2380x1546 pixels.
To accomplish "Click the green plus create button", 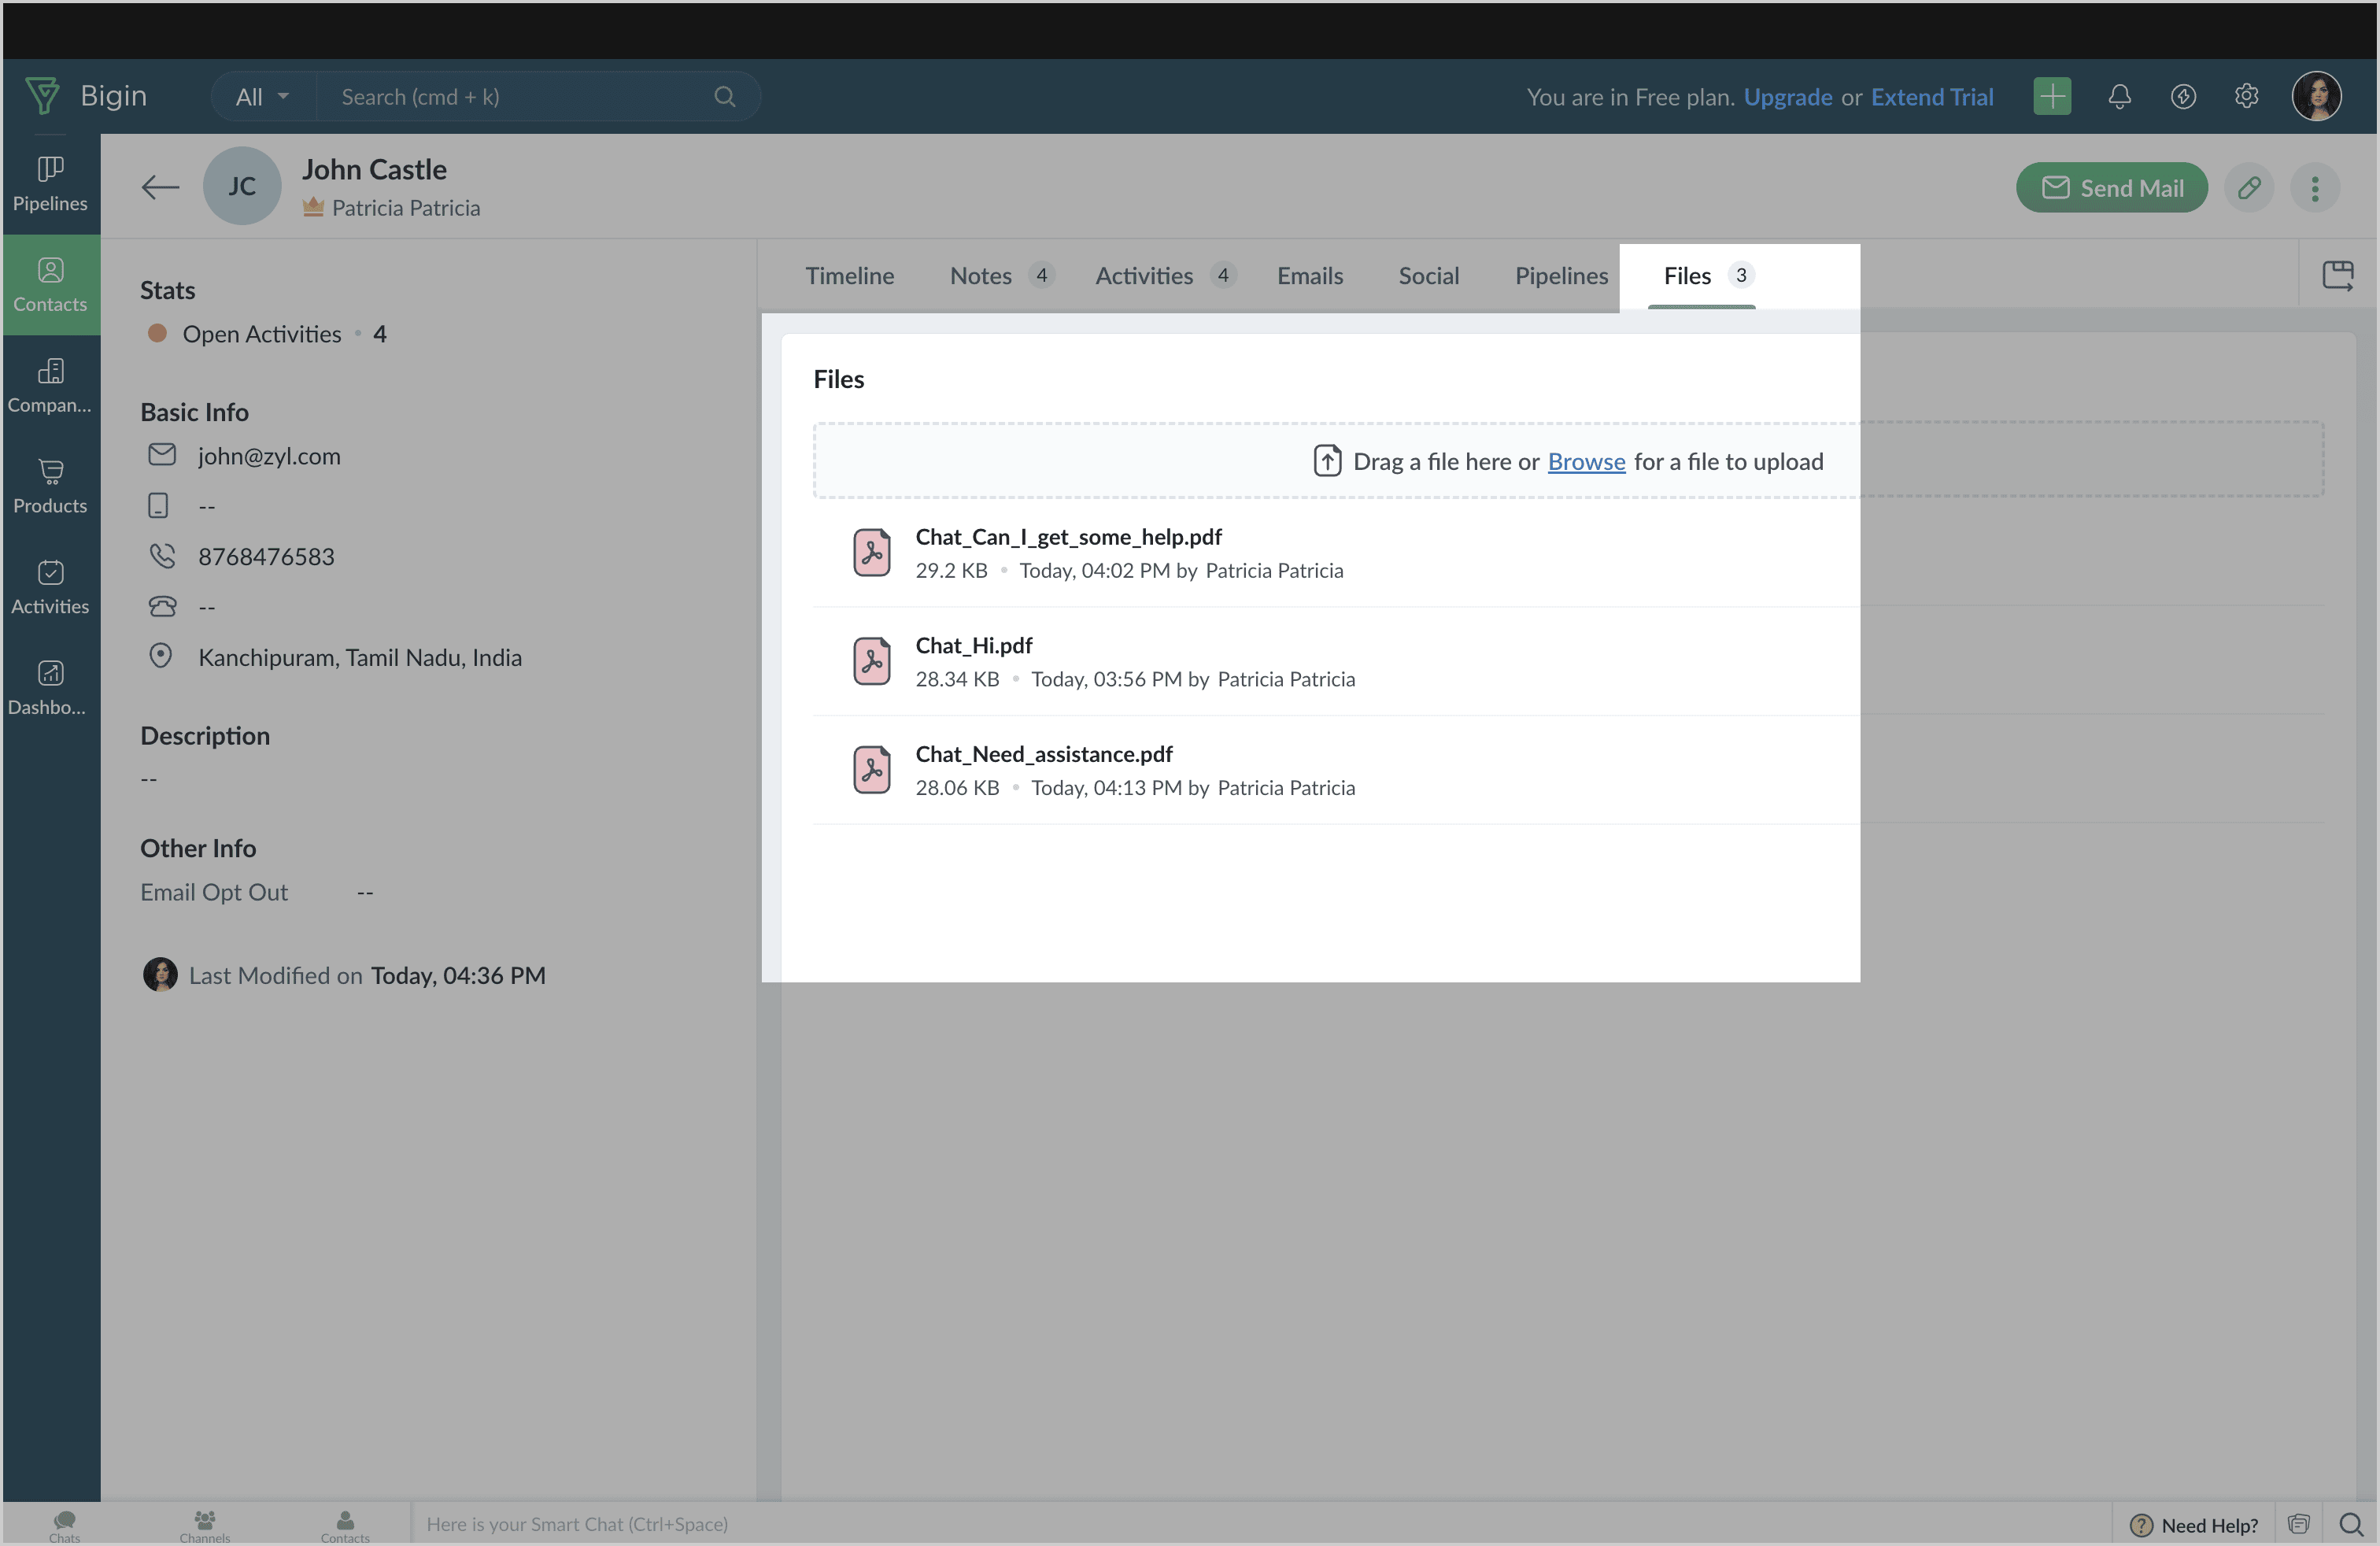I will tap(2052, 97).
